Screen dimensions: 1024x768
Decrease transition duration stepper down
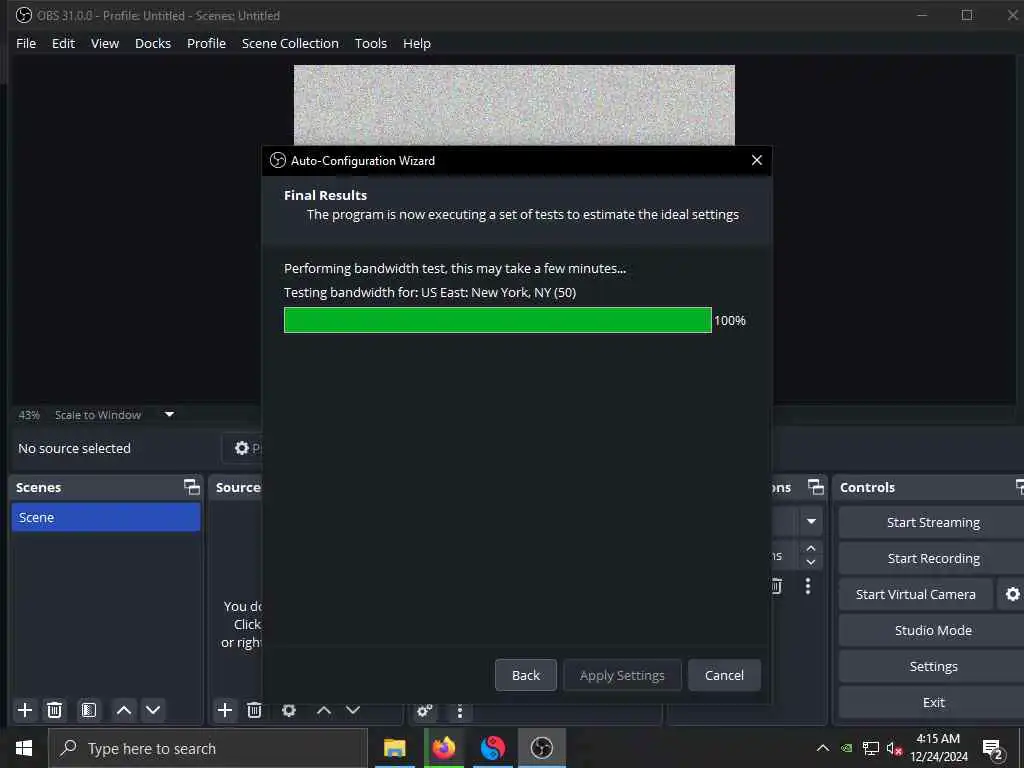pos(810,562)
